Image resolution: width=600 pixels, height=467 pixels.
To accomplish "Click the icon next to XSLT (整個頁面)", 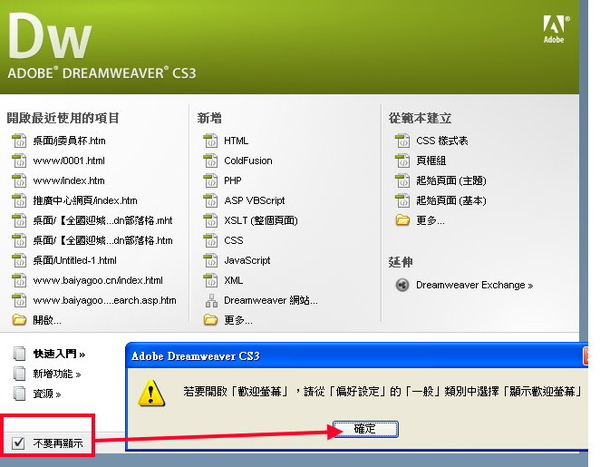I will [210, 220].
